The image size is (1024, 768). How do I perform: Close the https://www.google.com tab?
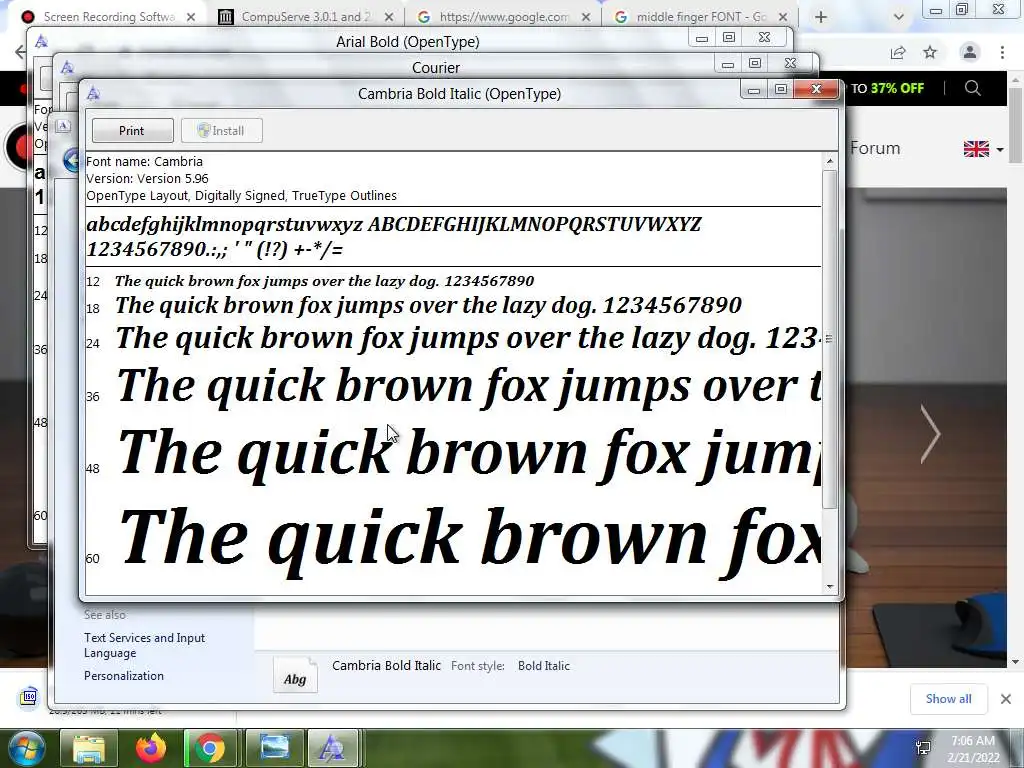(x=586, y=17)
